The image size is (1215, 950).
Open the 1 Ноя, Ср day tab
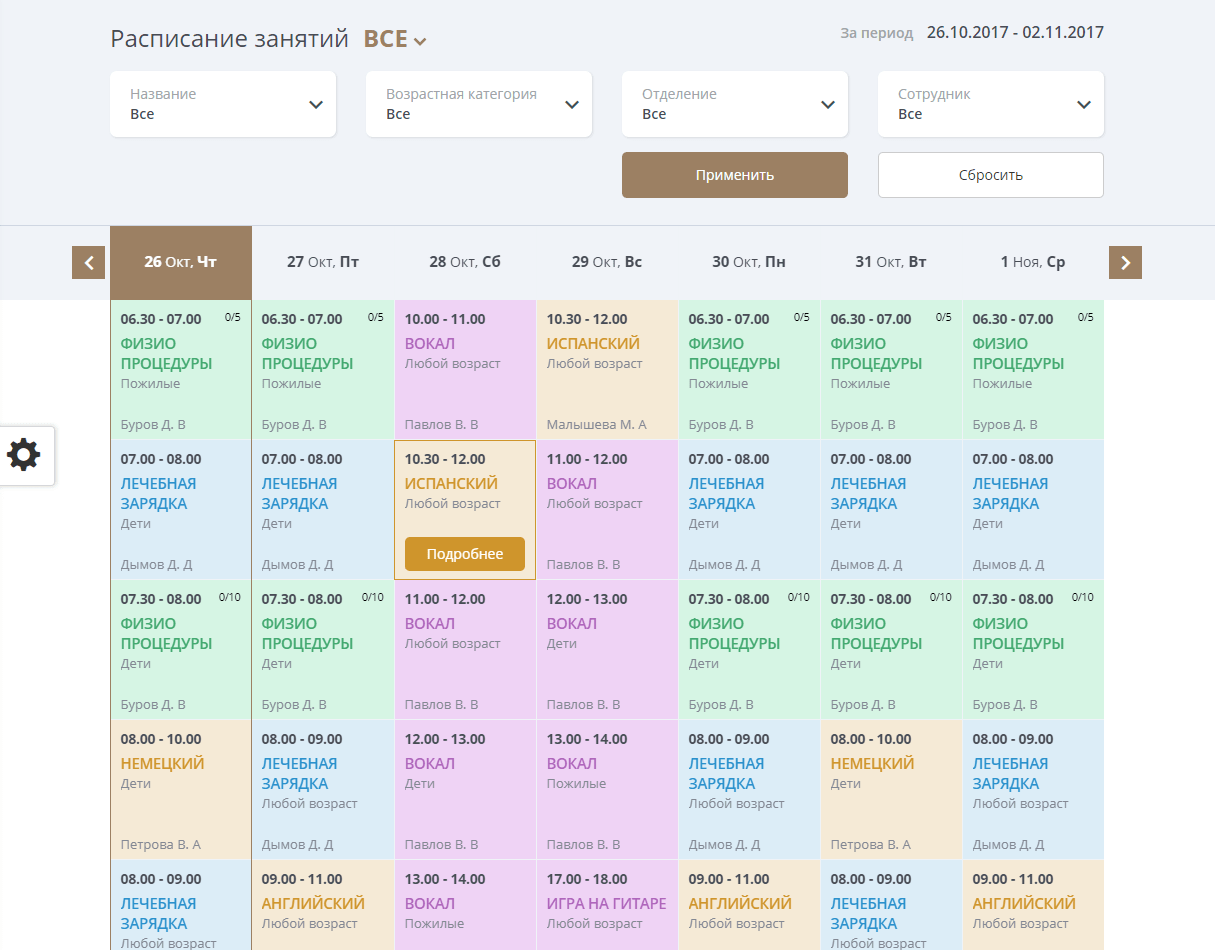(x=1033, y=263)
